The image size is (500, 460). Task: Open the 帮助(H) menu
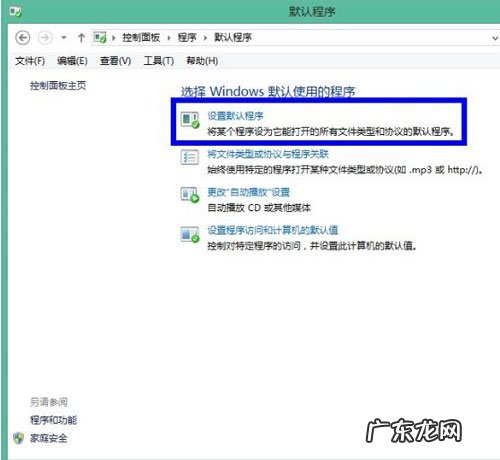pyautogui.click(x=202, y=61)
